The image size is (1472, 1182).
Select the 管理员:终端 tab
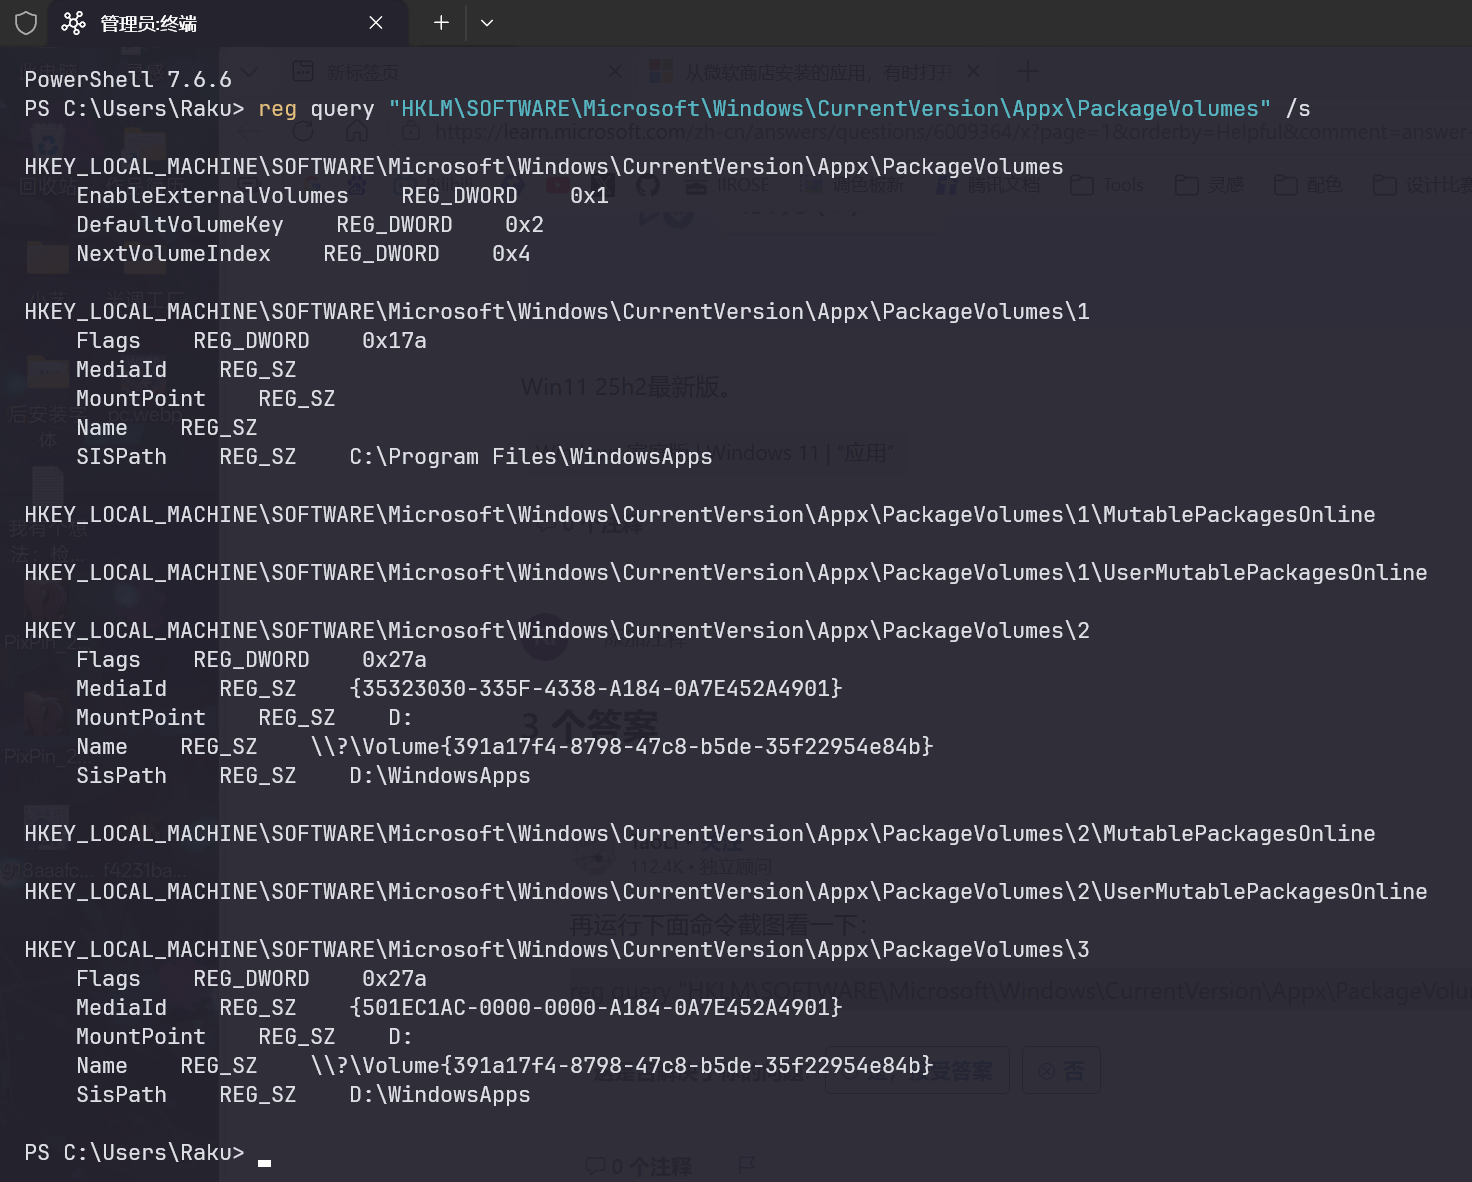click(x=228, y=23)
